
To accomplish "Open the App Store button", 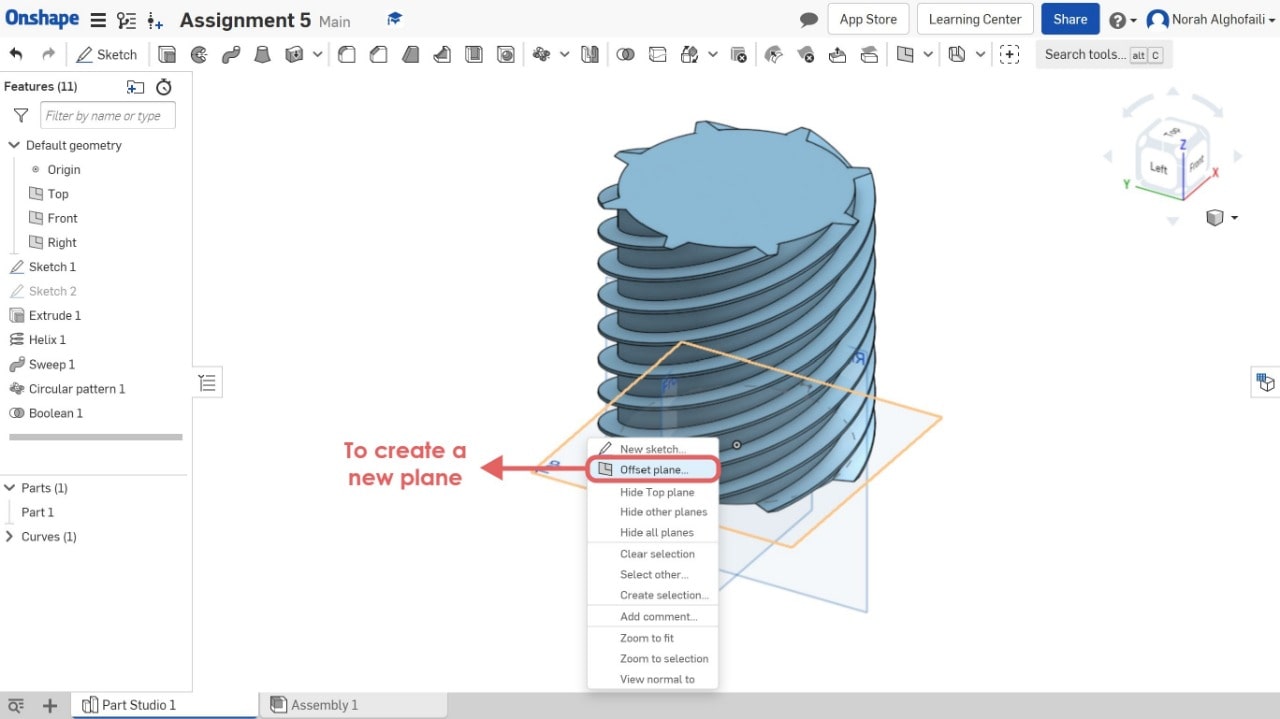I will pos(868,19).
